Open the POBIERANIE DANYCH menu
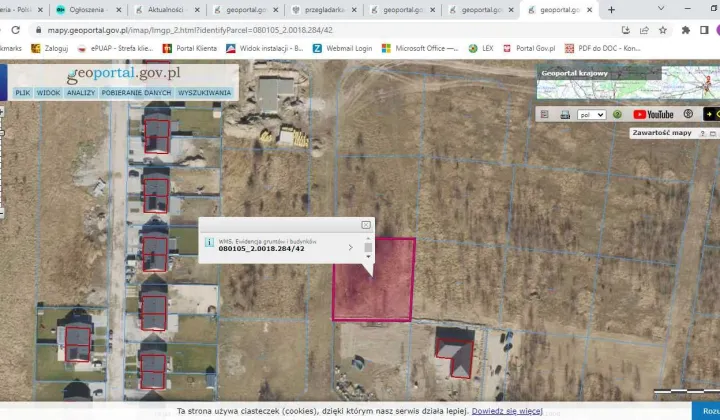This screenshot has height=420, width=720. pyautogui.click(x=136, y=93)
